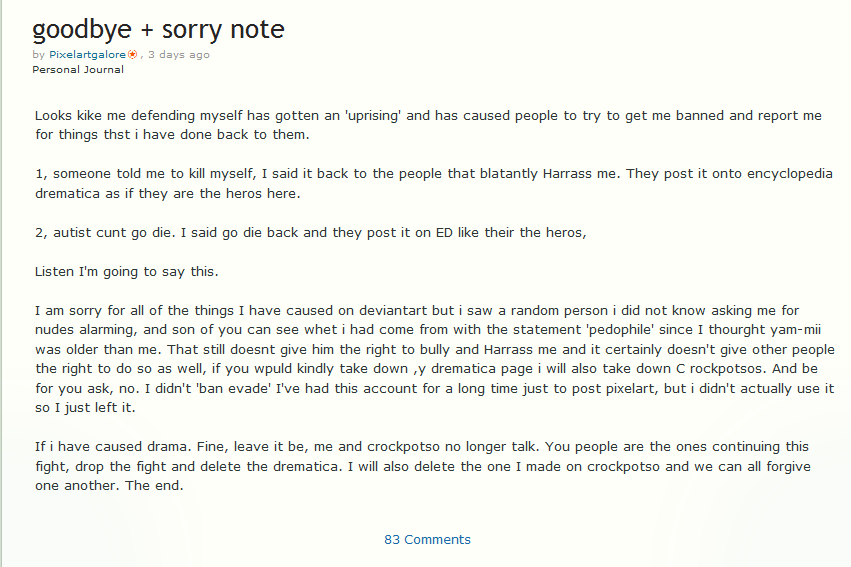Open the Pixelartgalore author profile
The height and width of the screenshot is (567, 851).
tap(88, 55)
